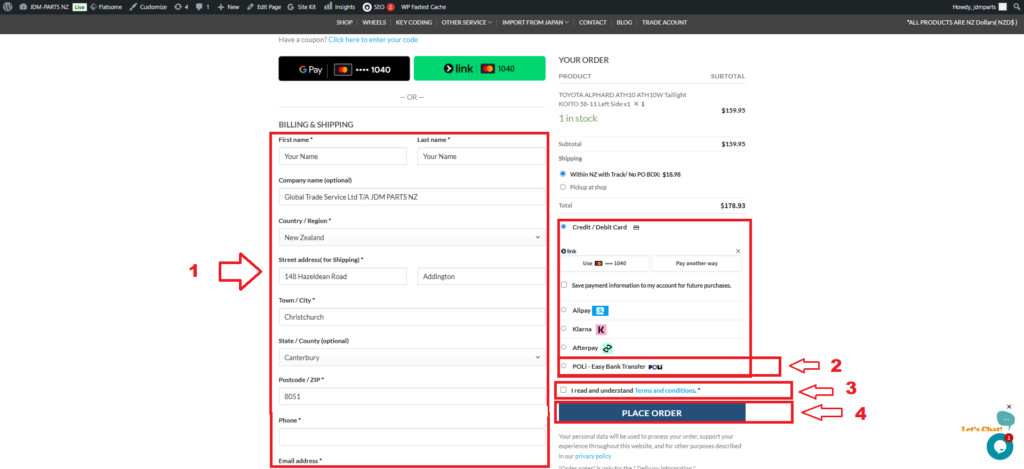Viewport: 1024px width, 469px height.
Task: Open Yoast SEO menu
Action: click(379, 7)
